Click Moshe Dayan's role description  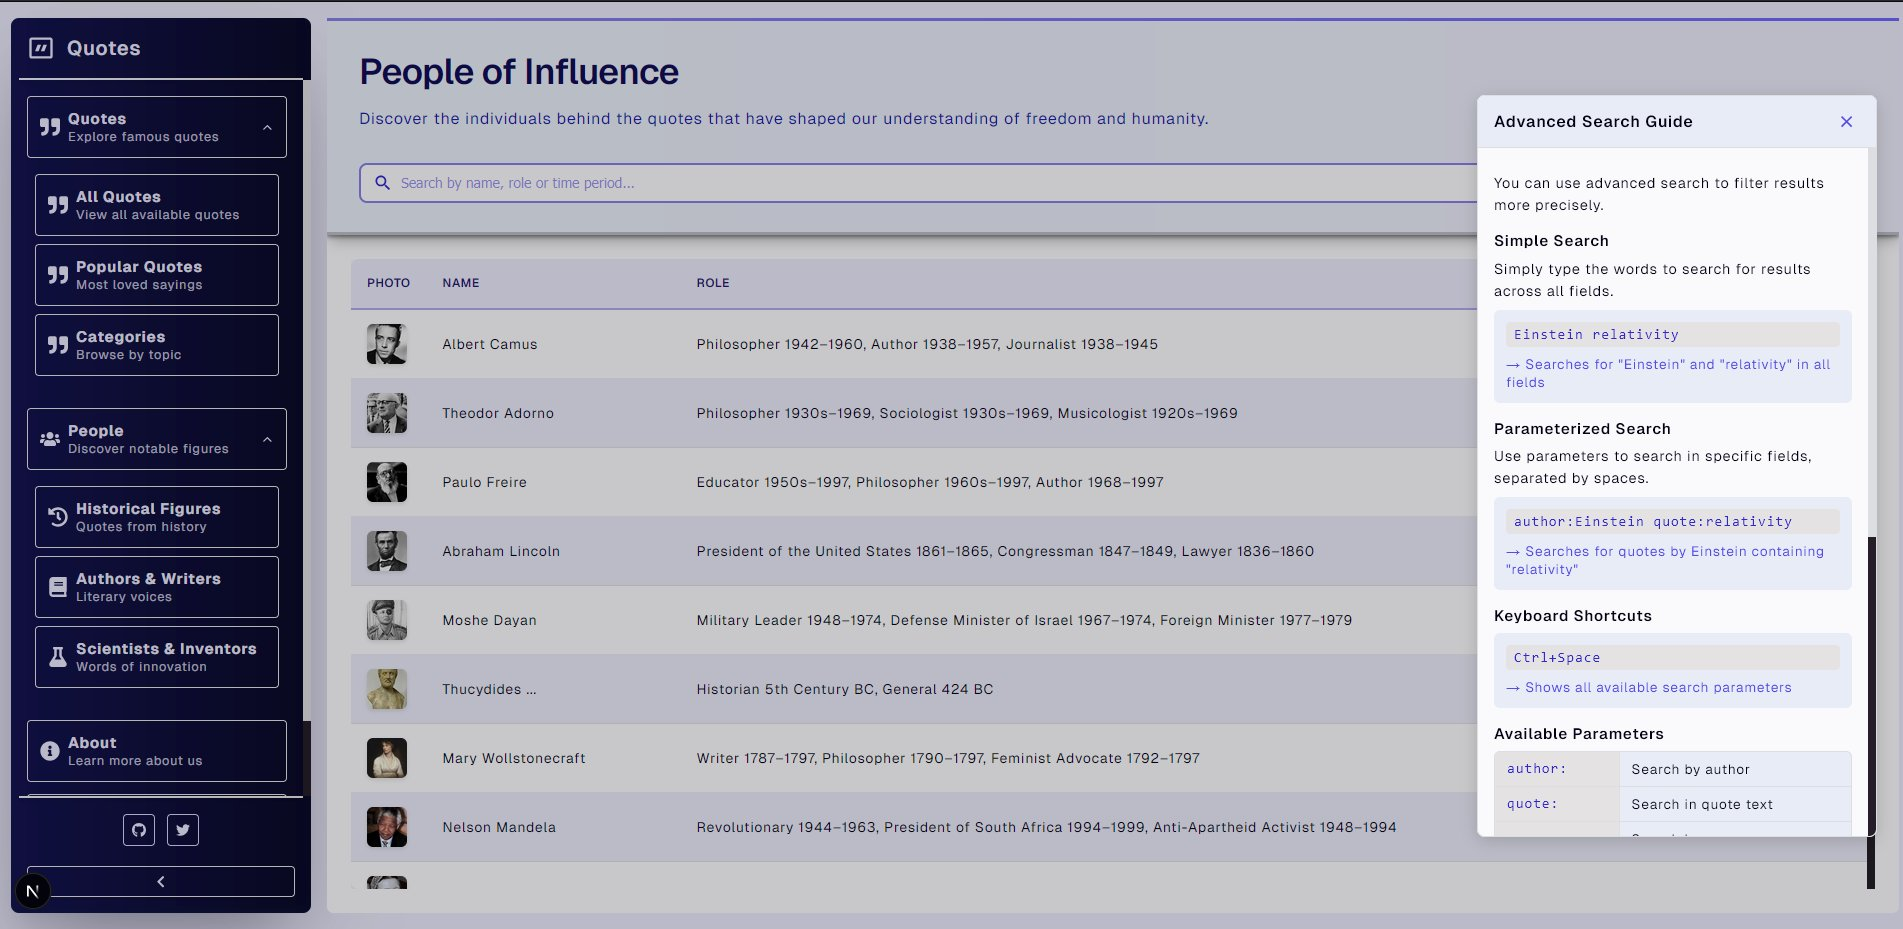click(x=1024, y=620)
